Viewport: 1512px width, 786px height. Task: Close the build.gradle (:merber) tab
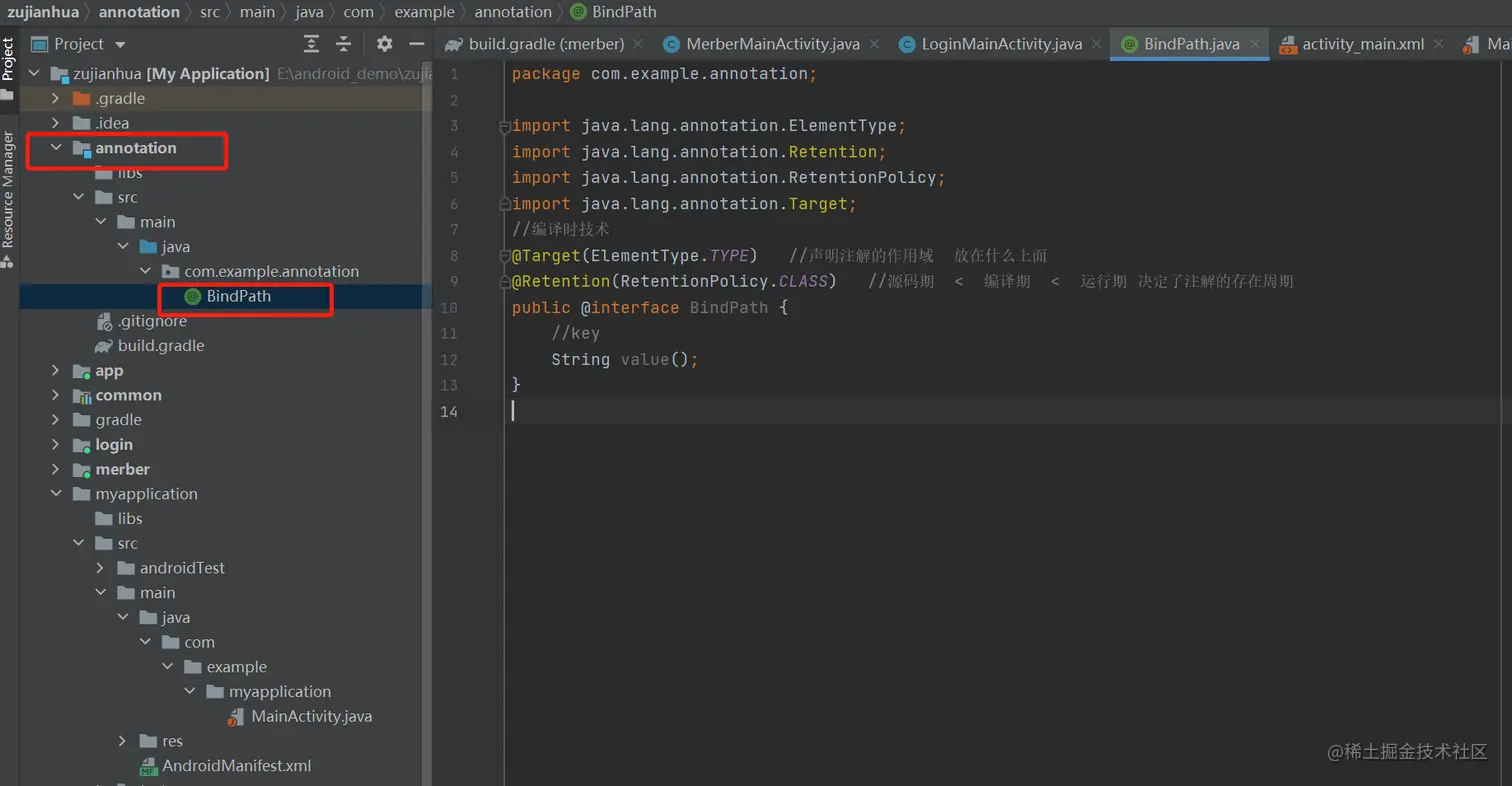click(x=637, y=44)
